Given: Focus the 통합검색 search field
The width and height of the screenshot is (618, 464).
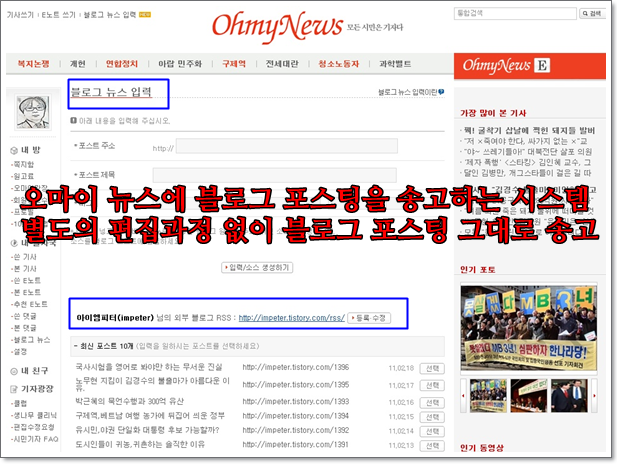Looking at the screenshot, I should (515, 13).
